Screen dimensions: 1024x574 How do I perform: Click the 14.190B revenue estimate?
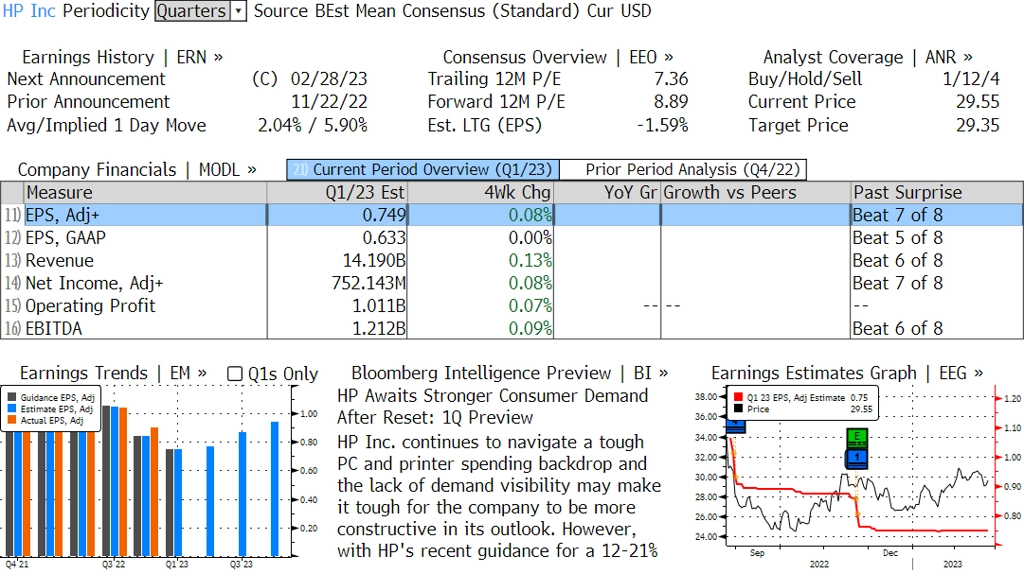[374, 261]
